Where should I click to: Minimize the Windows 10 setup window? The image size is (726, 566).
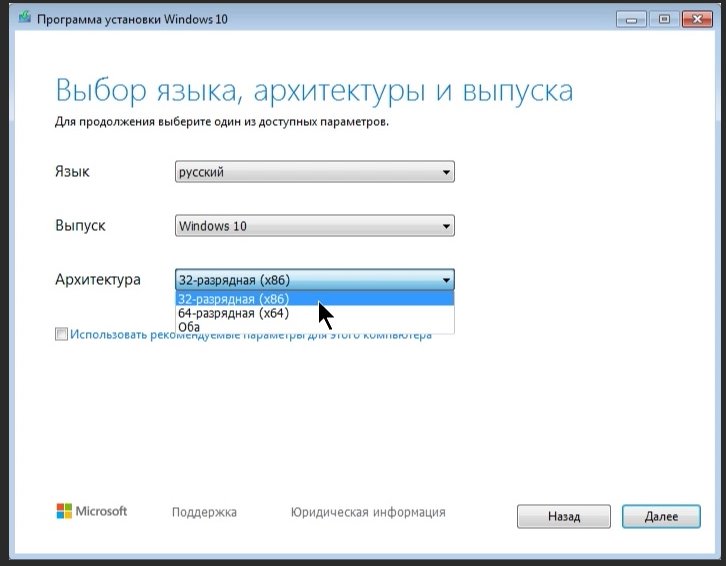pos(631,19)
